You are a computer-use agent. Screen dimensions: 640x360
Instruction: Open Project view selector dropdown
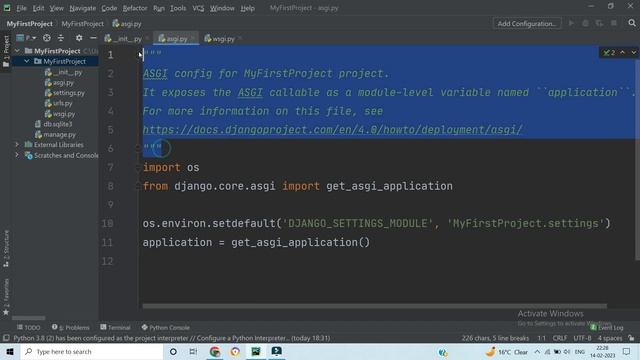click(26, 38)
